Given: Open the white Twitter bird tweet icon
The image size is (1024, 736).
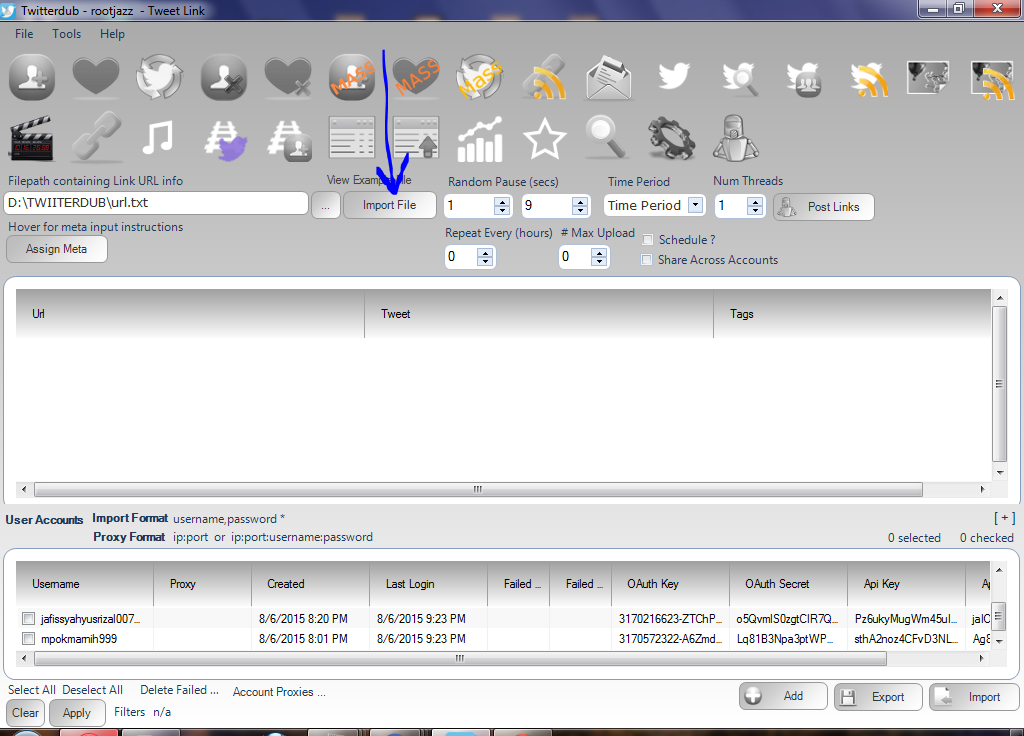Looking at the screenshot, I should pyautogui.click(x=673, y=76).
